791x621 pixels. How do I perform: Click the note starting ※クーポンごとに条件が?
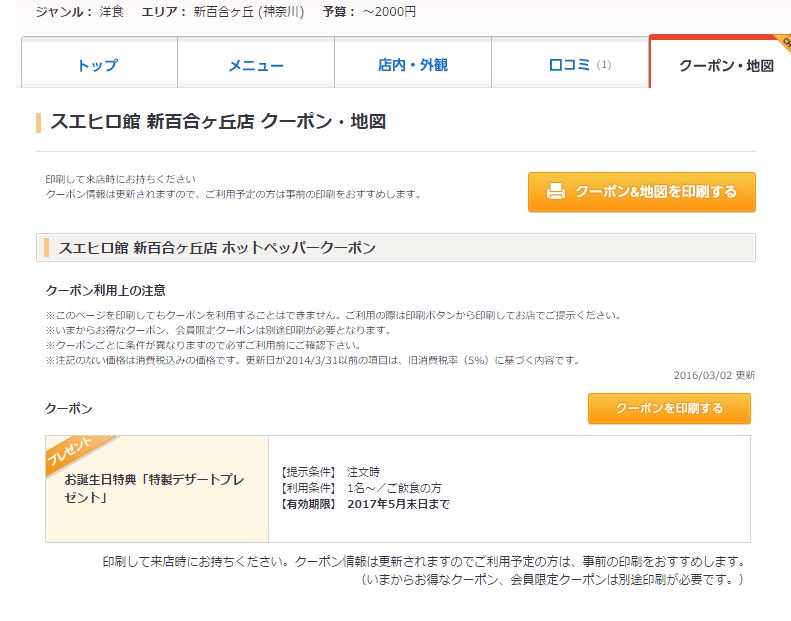[x=203, y=345]
